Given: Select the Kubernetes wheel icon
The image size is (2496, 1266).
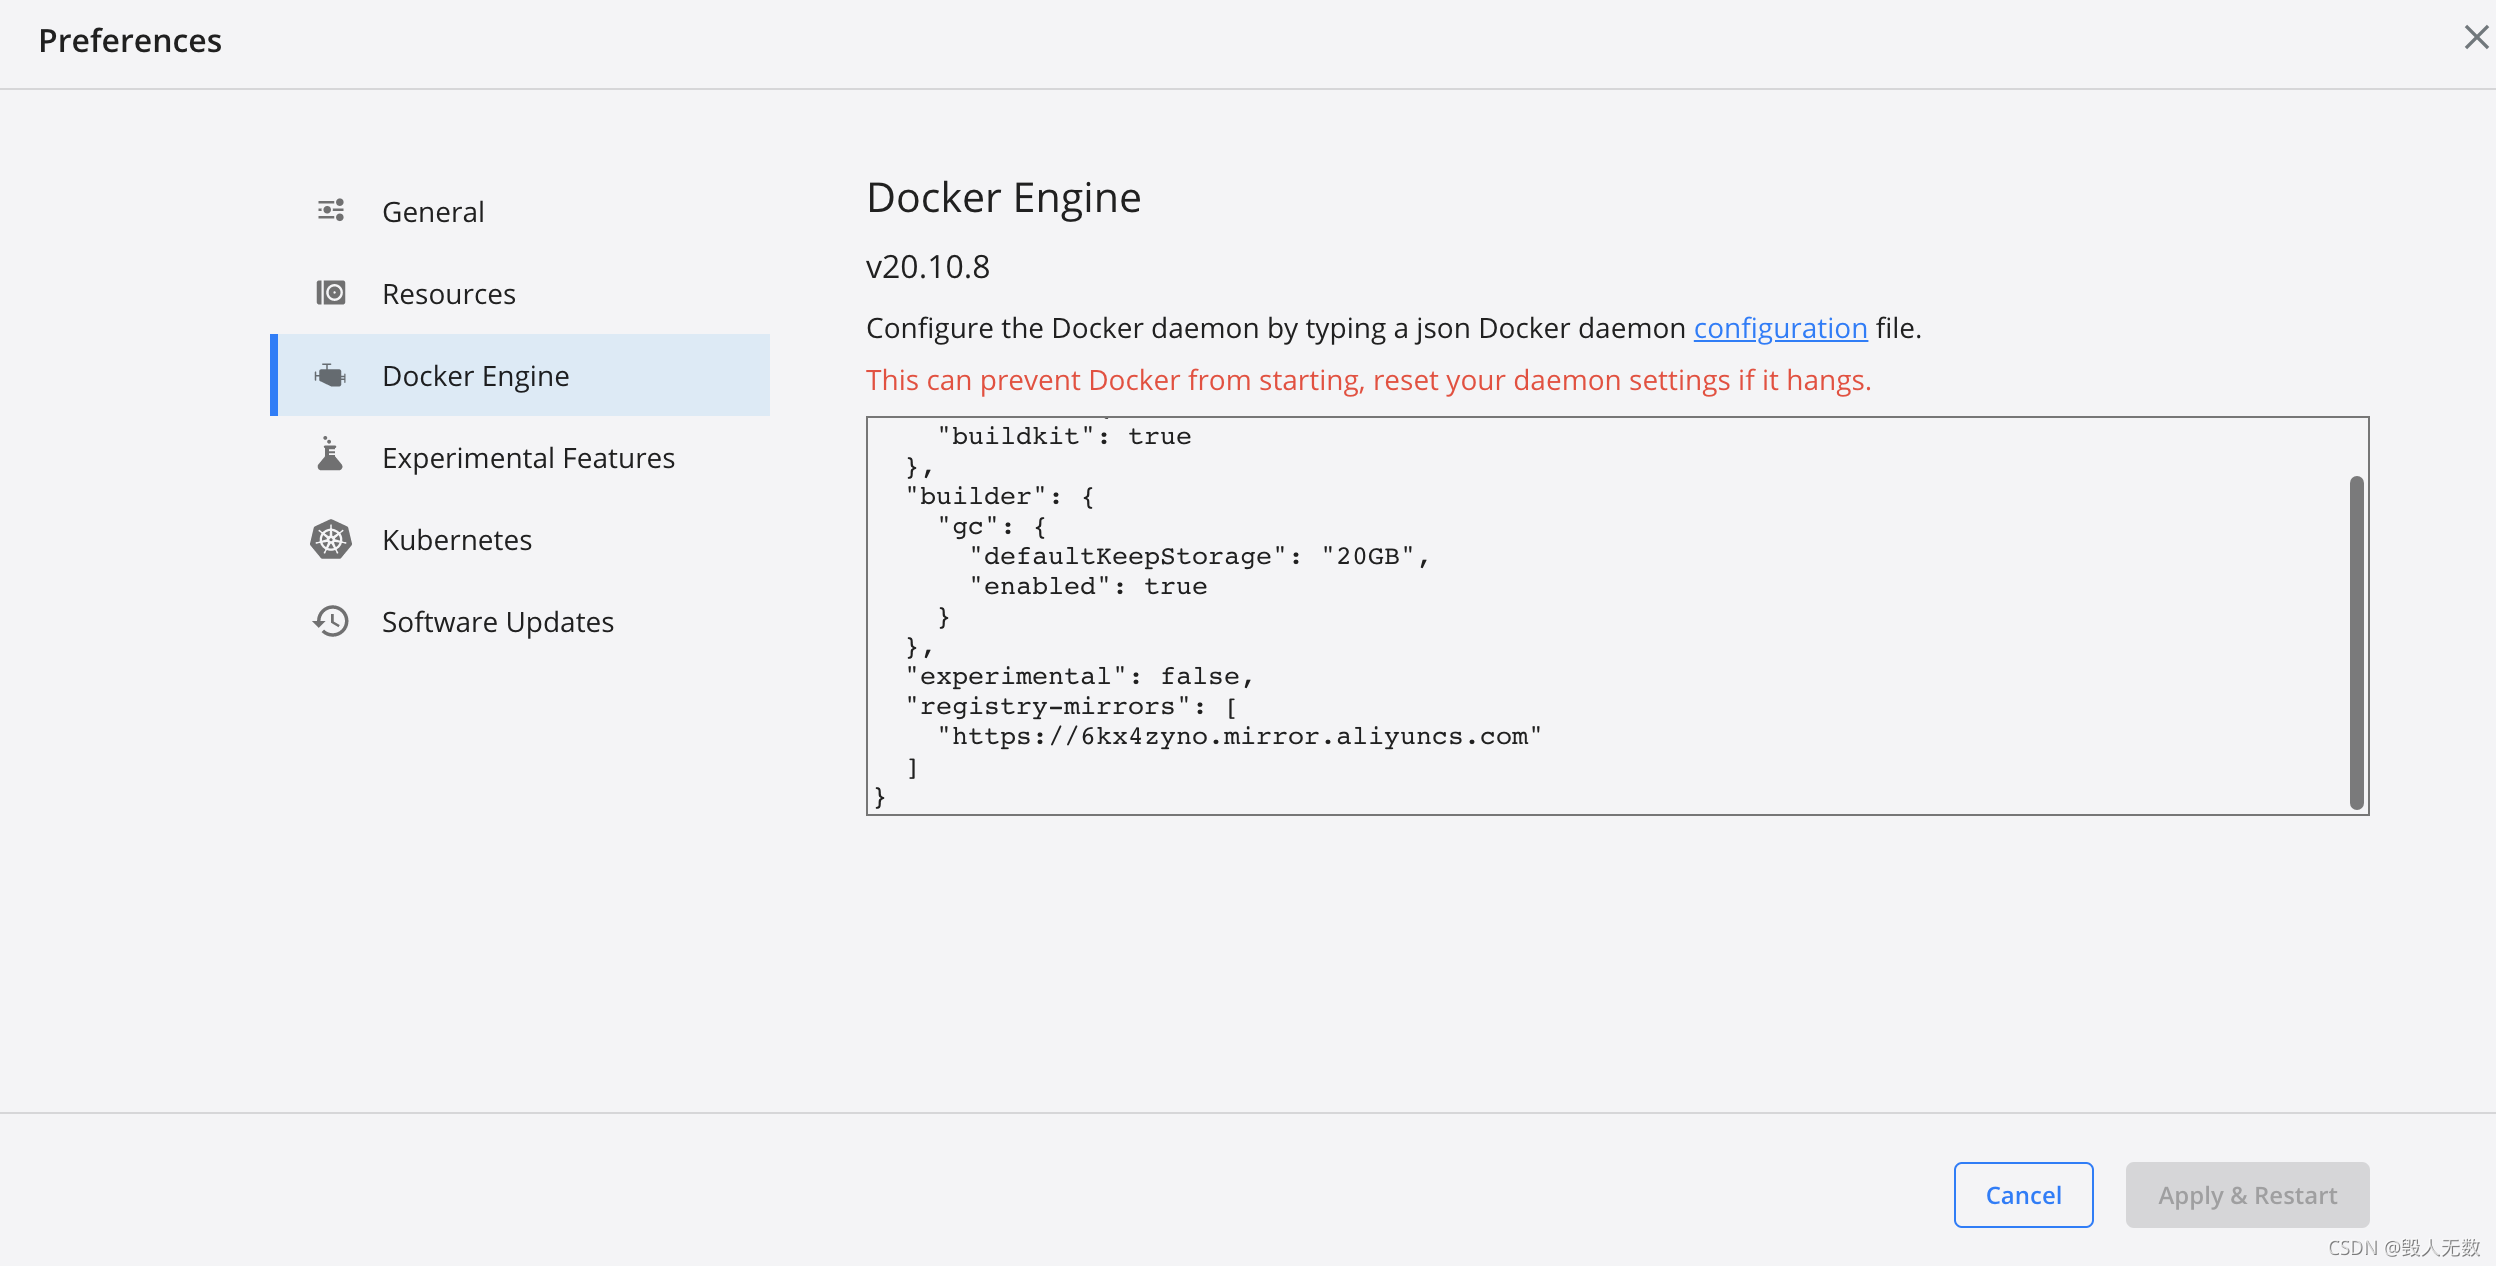Looking at the screenshot, I should click(329, 539).
